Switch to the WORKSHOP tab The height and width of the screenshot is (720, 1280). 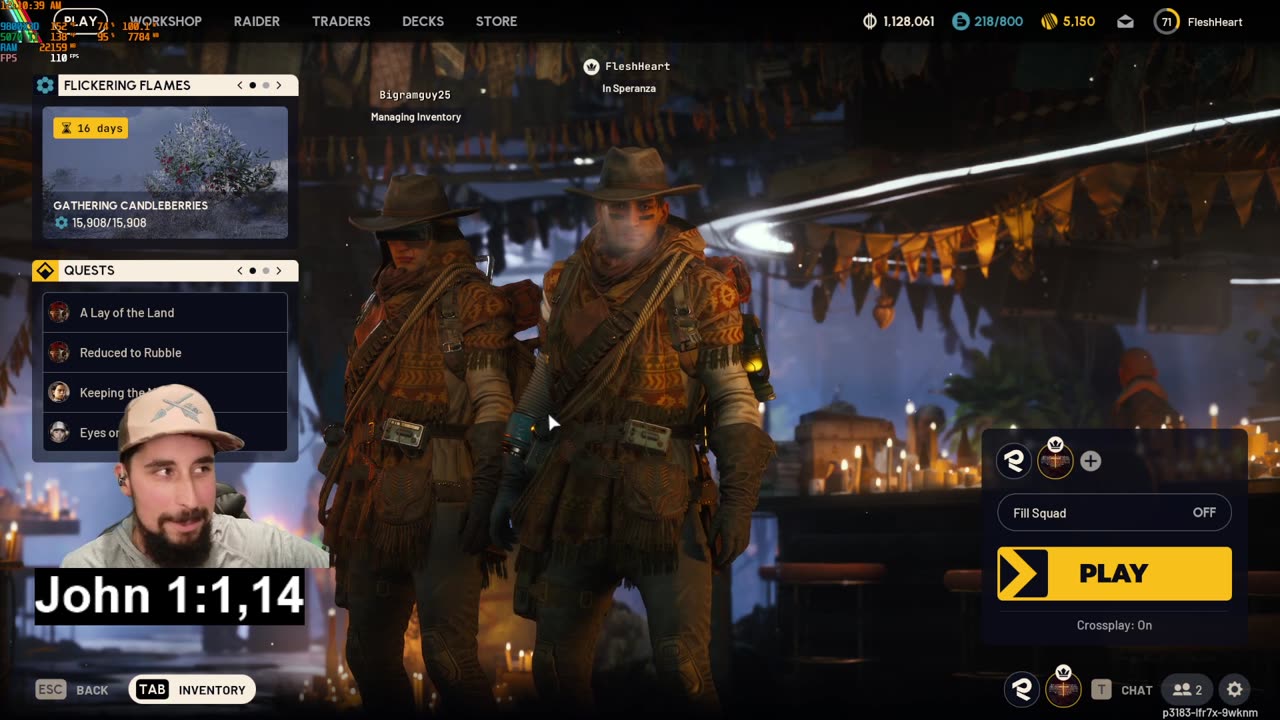[165, 21]
